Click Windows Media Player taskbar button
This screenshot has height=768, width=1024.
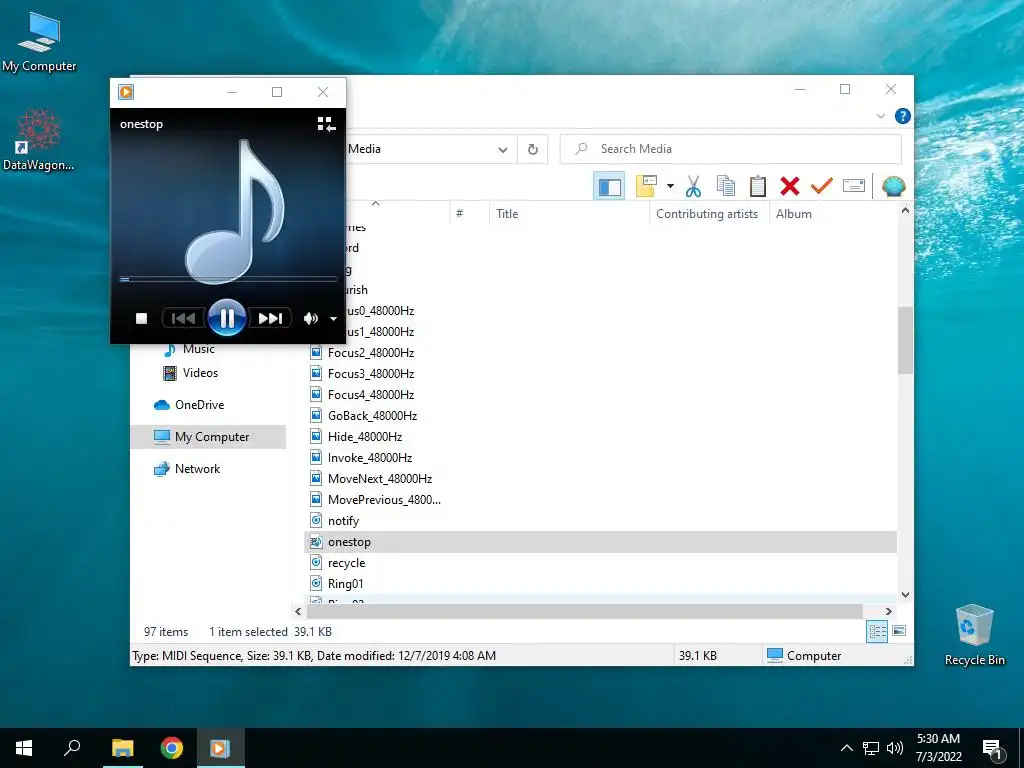coord(220,748)
